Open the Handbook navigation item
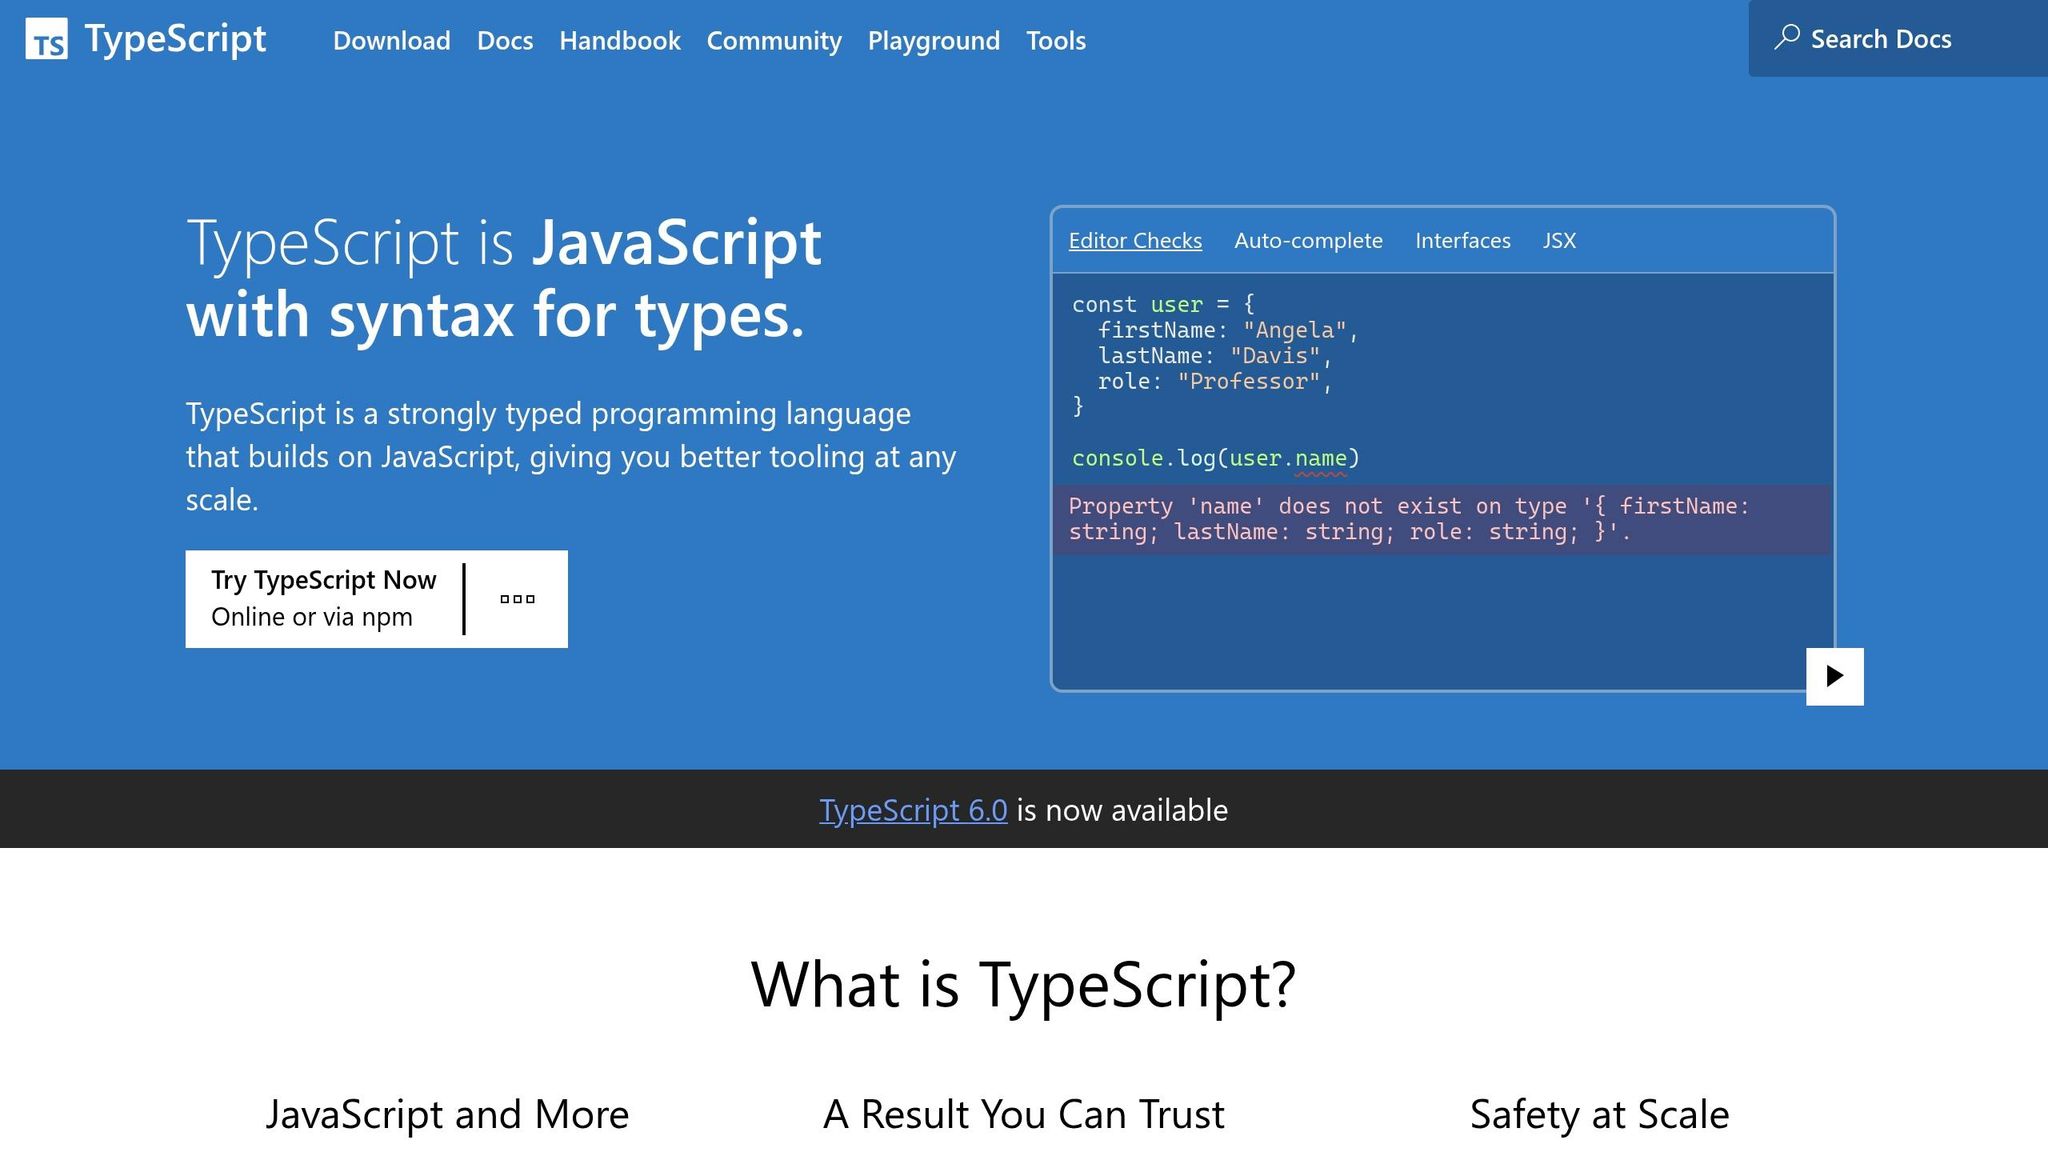Image resolution: width=2048 pixels, height=1152 pixels. click(x=619, y=41)
